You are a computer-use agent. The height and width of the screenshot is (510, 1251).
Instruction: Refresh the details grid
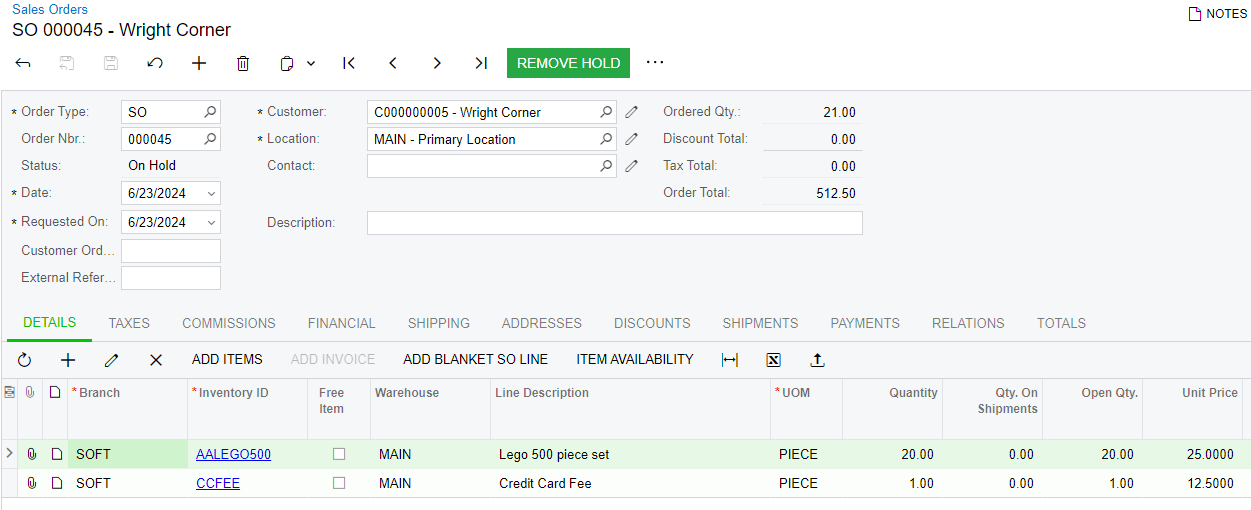[25, 360]
